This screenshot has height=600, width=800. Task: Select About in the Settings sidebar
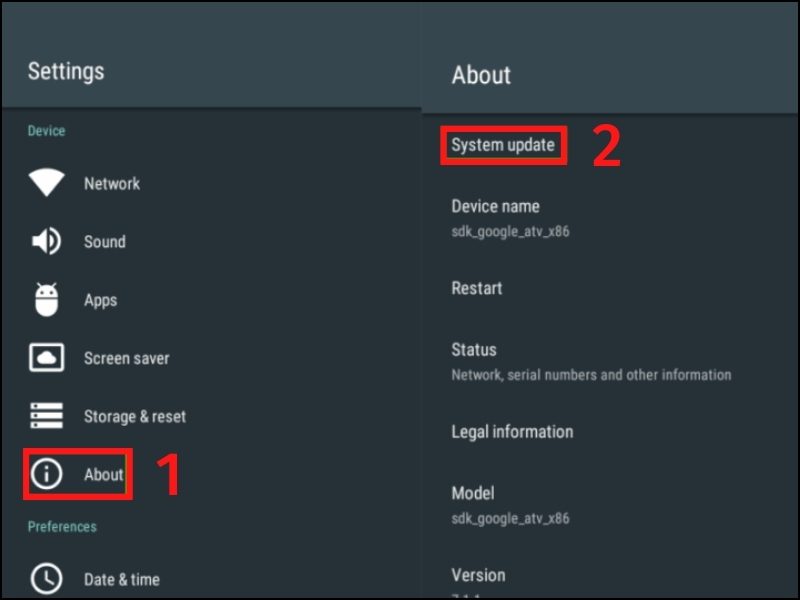[x=103, y=474]
